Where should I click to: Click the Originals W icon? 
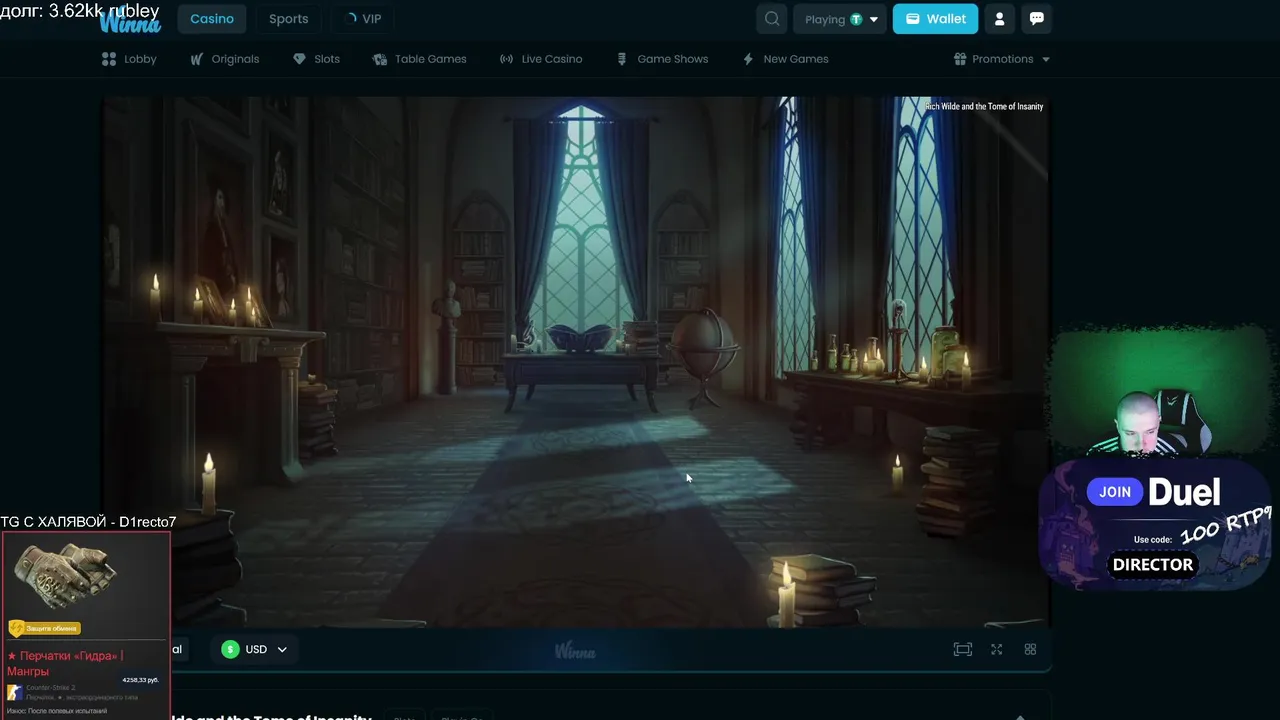[x=197, y=59]
